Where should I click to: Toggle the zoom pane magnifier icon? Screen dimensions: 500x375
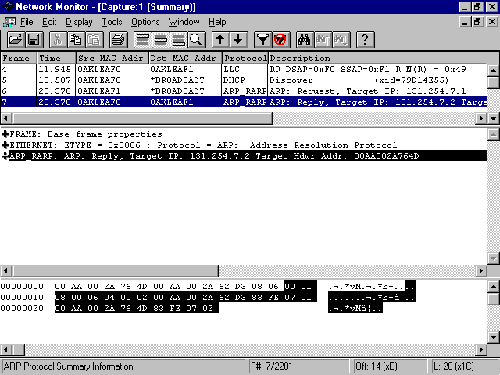tap(196, 40)
